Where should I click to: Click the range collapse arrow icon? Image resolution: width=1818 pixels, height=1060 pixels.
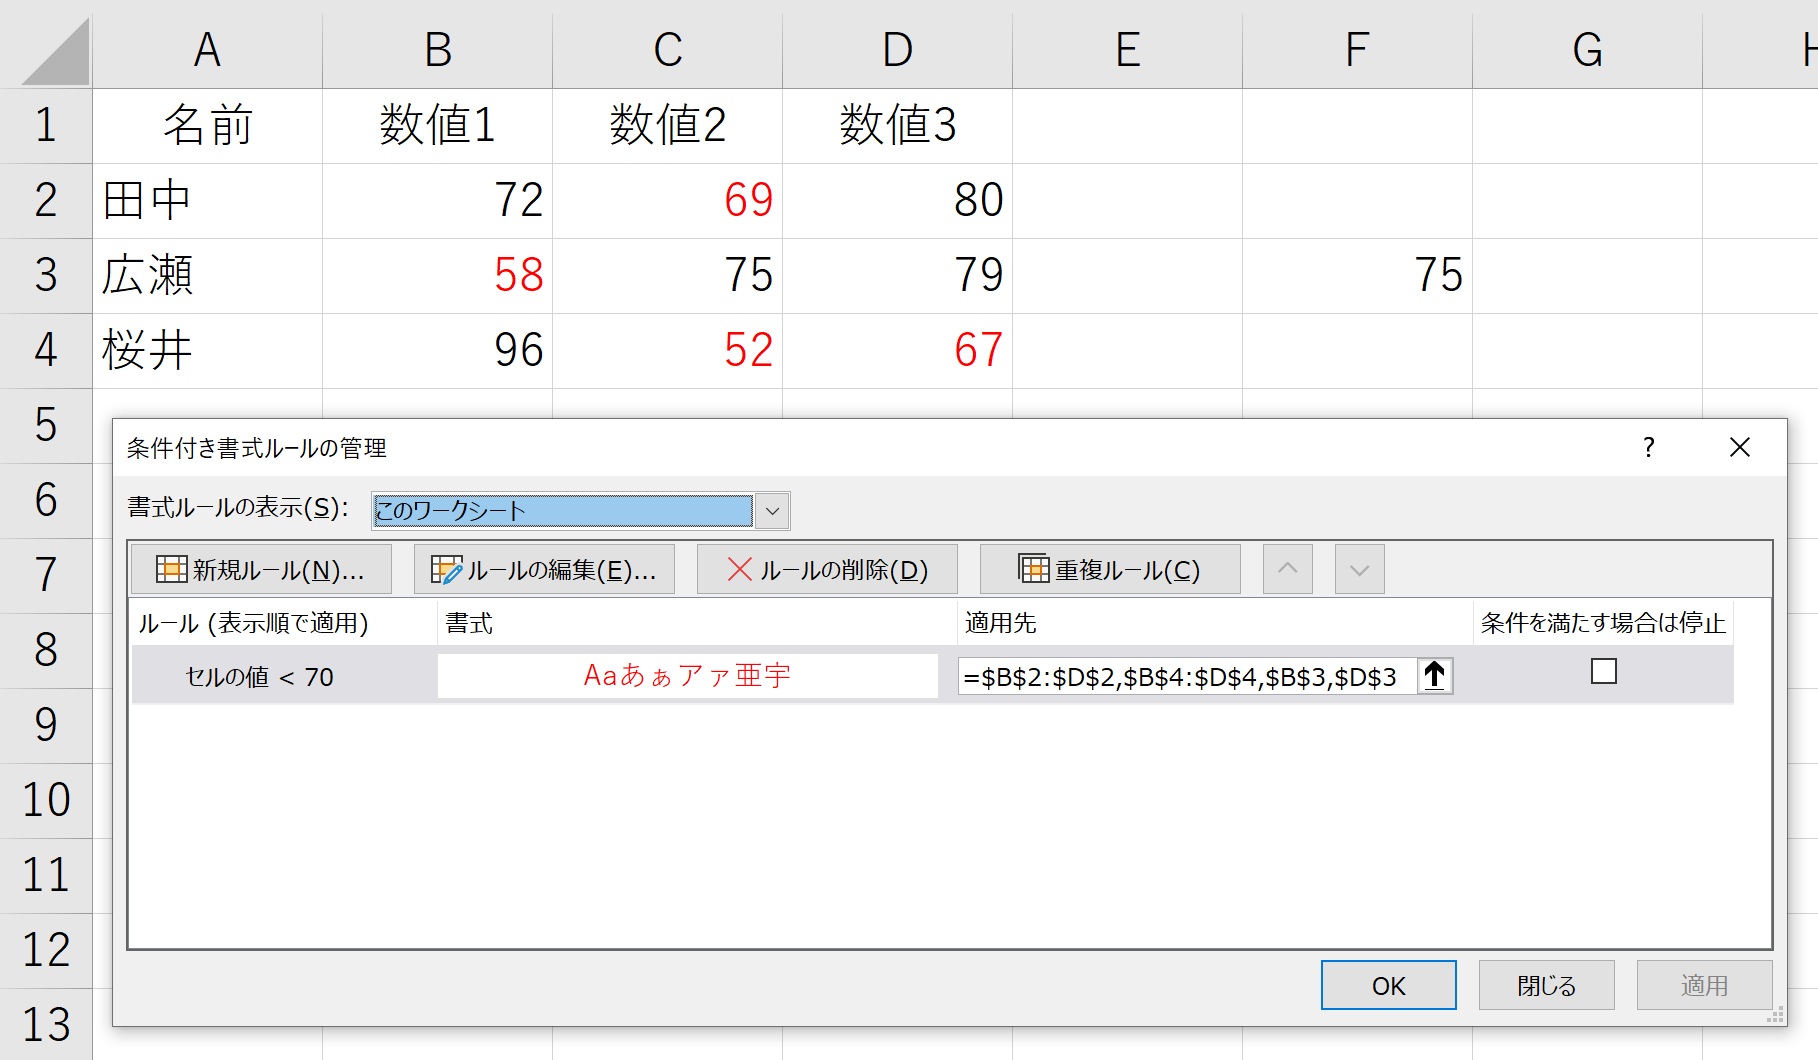click(1434, 676)
